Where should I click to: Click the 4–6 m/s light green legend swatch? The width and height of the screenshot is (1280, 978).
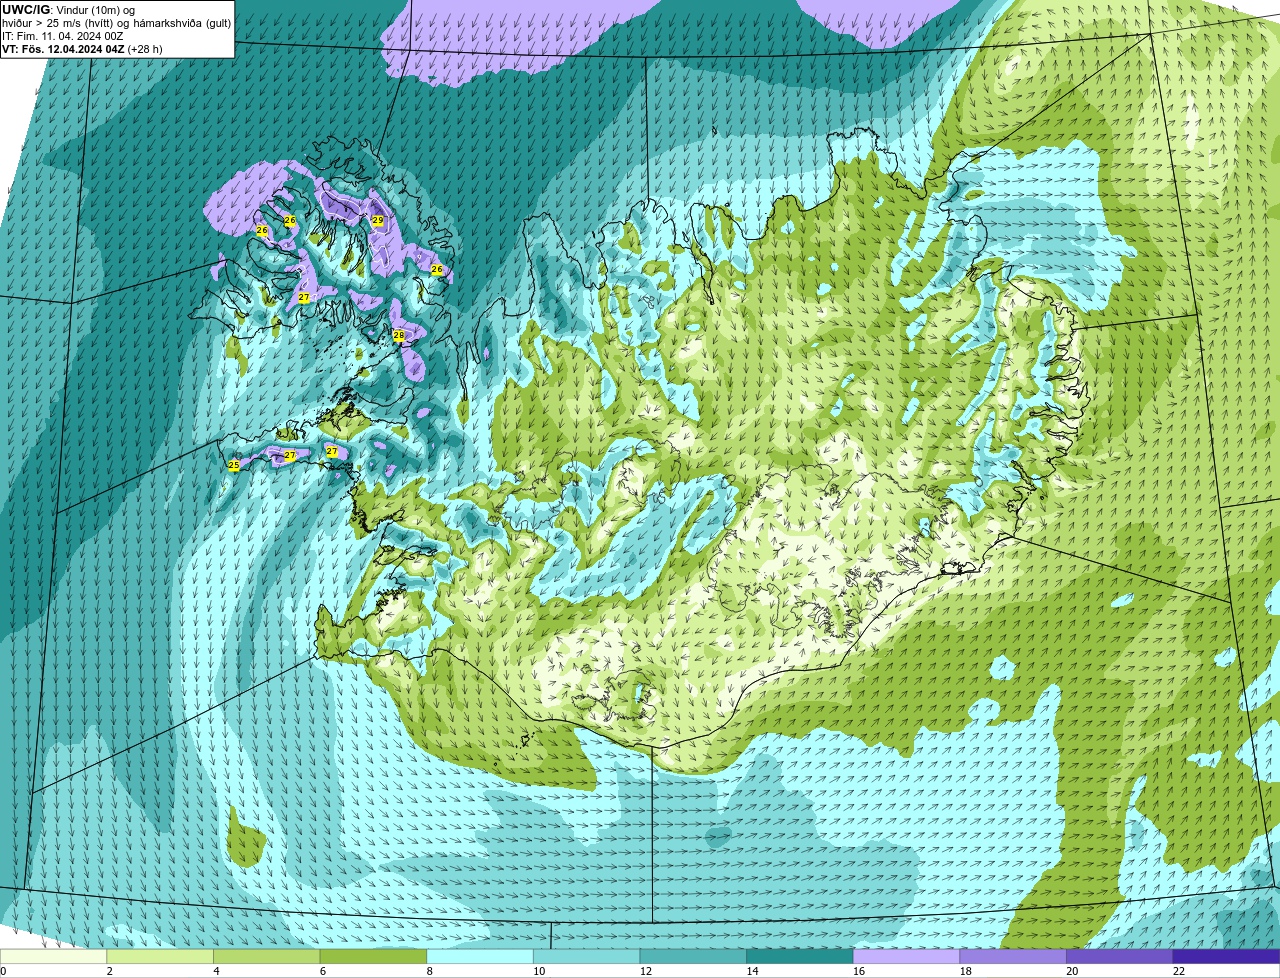267,957
